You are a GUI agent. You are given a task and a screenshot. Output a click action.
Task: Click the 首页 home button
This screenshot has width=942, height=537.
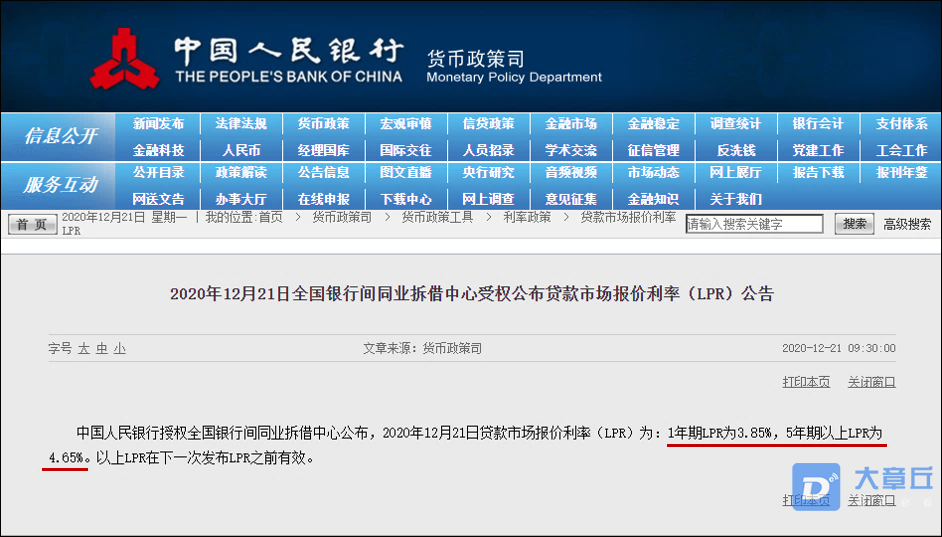coord(32,224)
